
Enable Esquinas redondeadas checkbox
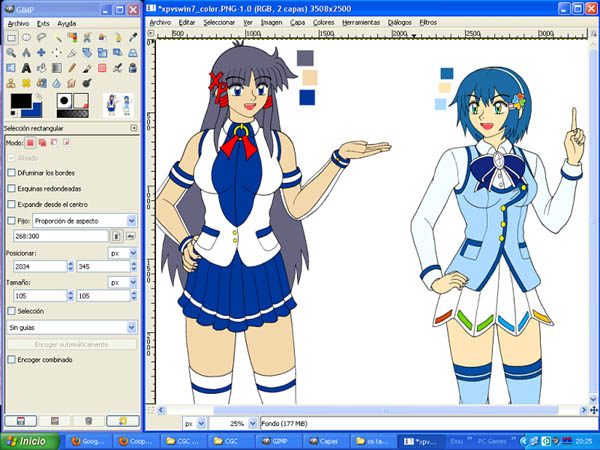[12, 189]
